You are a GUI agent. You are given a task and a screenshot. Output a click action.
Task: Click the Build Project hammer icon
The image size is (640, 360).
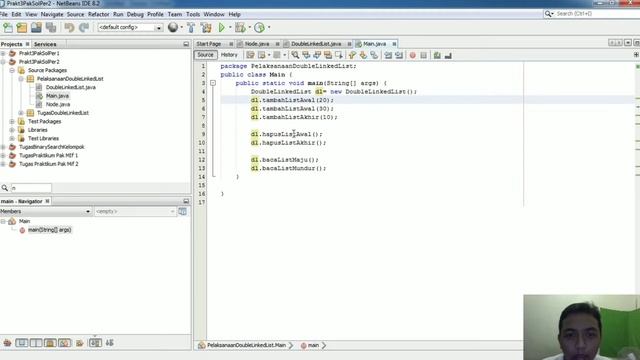pyautogui.click(x=191, y=27)
